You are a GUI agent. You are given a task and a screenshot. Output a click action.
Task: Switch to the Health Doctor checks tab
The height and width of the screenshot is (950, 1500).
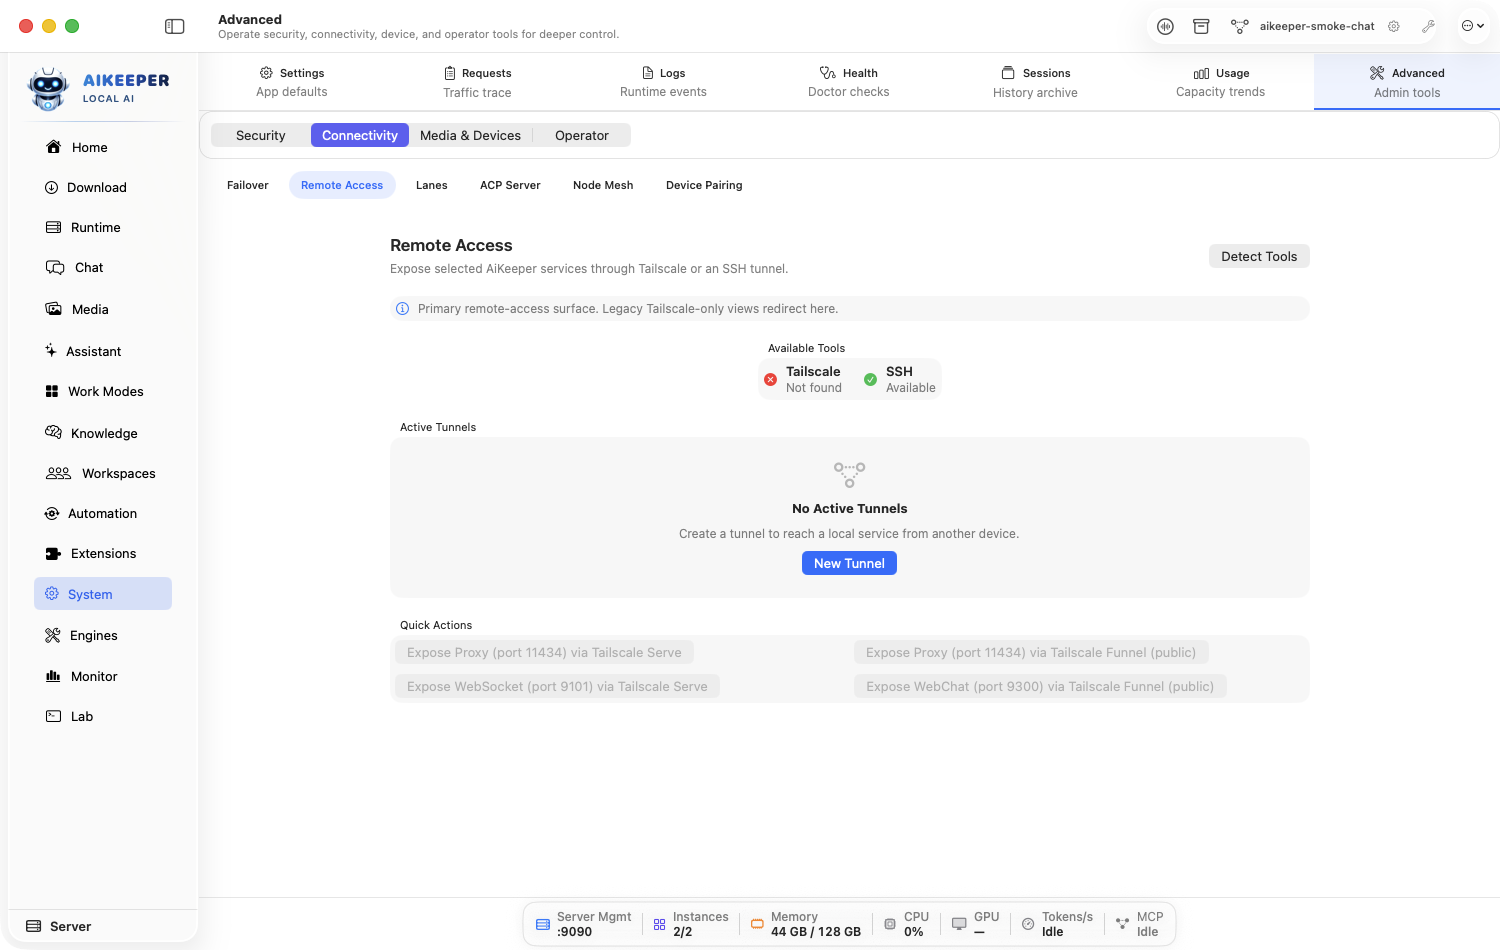tap(849, 82)
